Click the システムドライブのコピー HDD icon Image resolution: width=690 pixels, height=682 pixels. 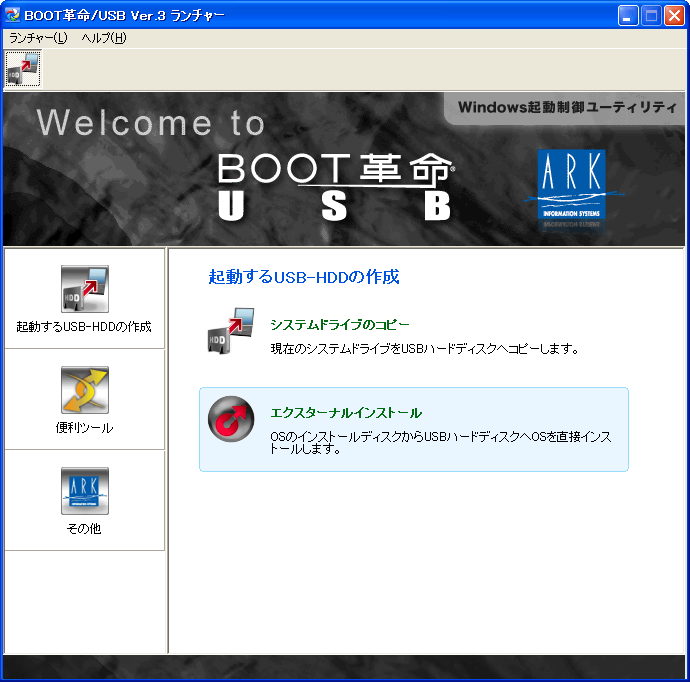click(x=231, y=331)
